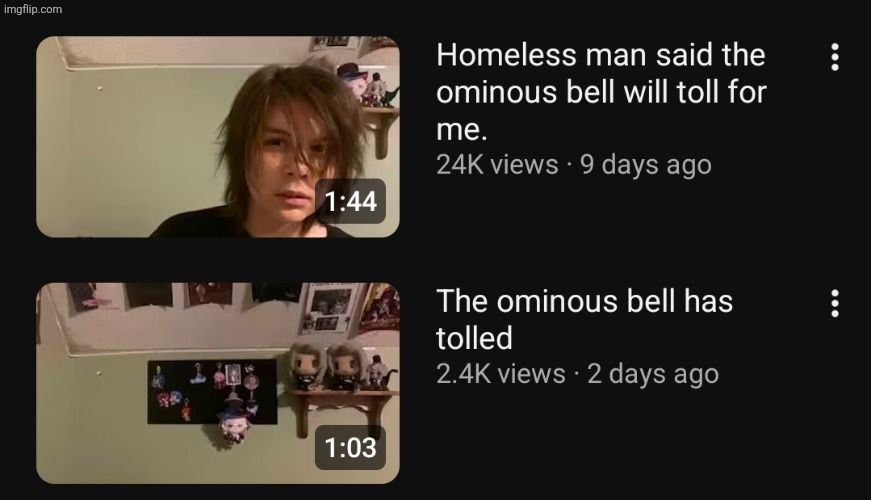Click the 9 days ago label
Image resolution: width=871 pixels, height=500 pixels.
[x=645, y=165]
